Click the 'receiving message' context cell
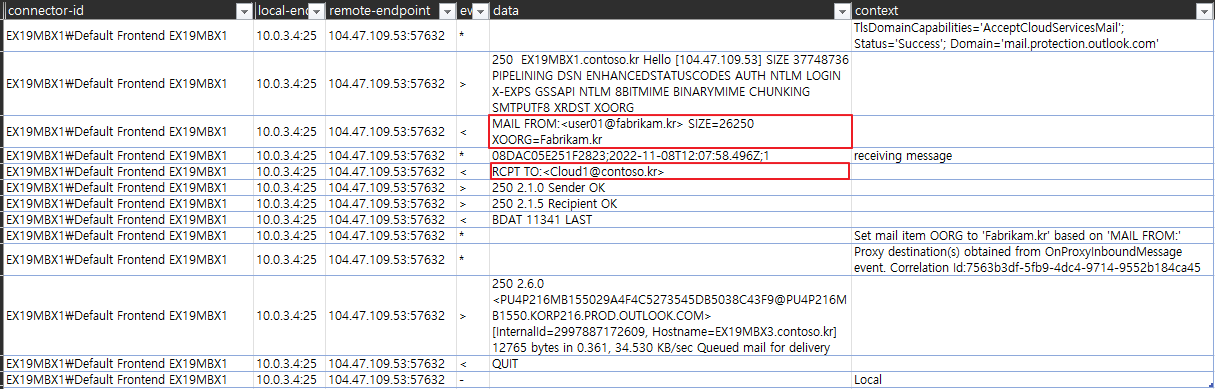The height and width of the screenshot is (389, 1215). [x=1033, y=155]
